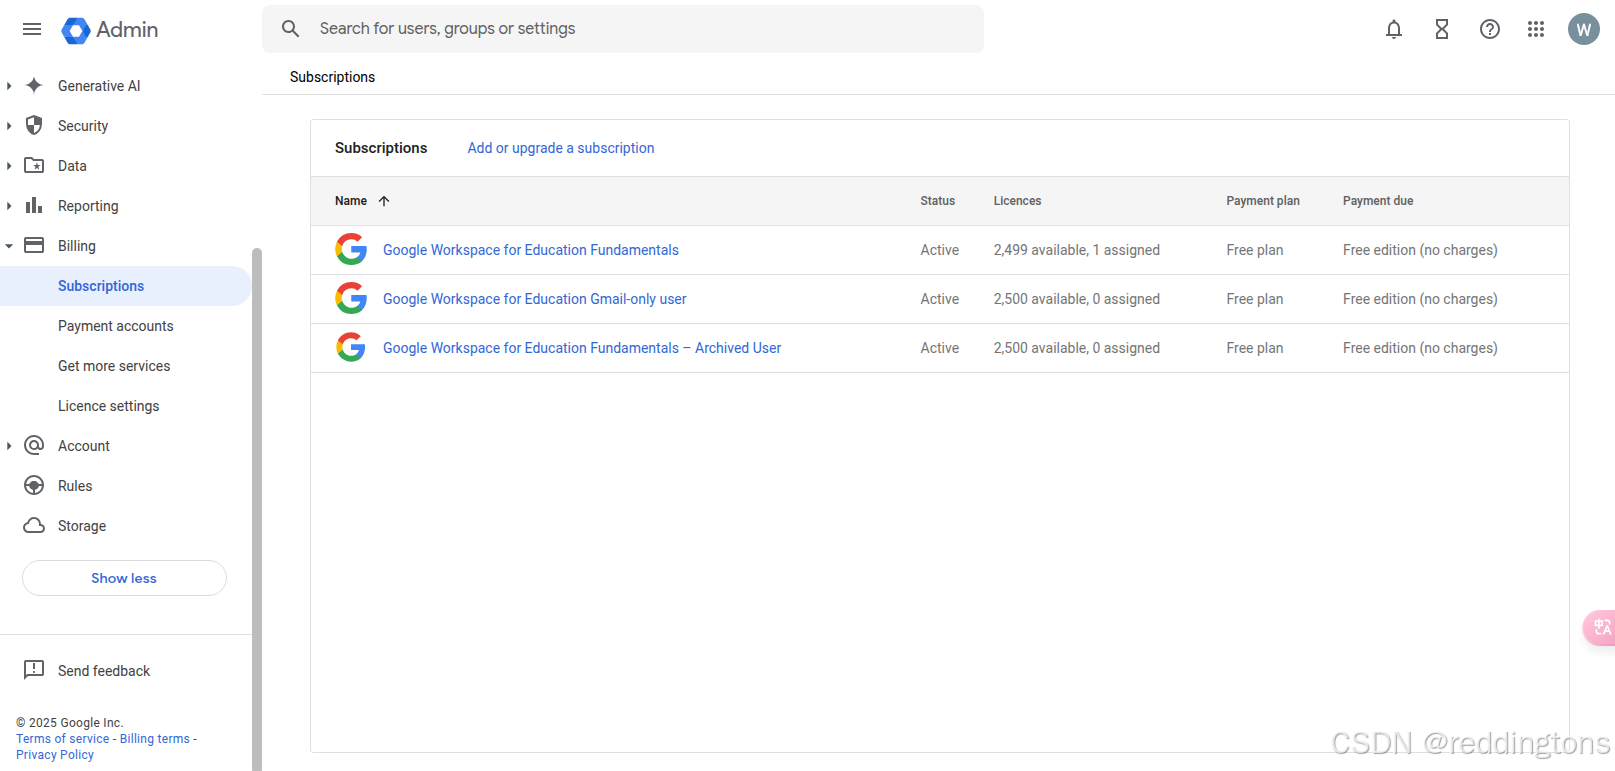Click the Licences column header
The width and height of the screenshot is (1615, 771).
[x=1017, y=201]
